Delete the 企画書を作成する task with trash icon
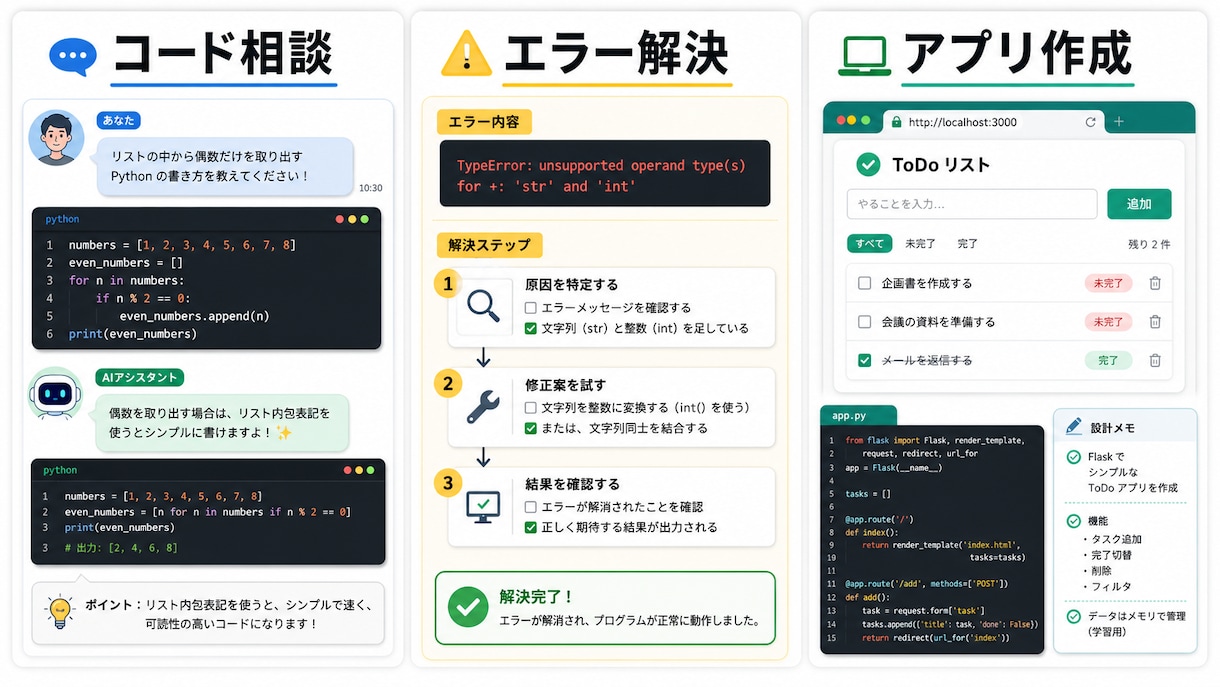This screenshot has width=1220, height=687. (x=1155, y=283)
